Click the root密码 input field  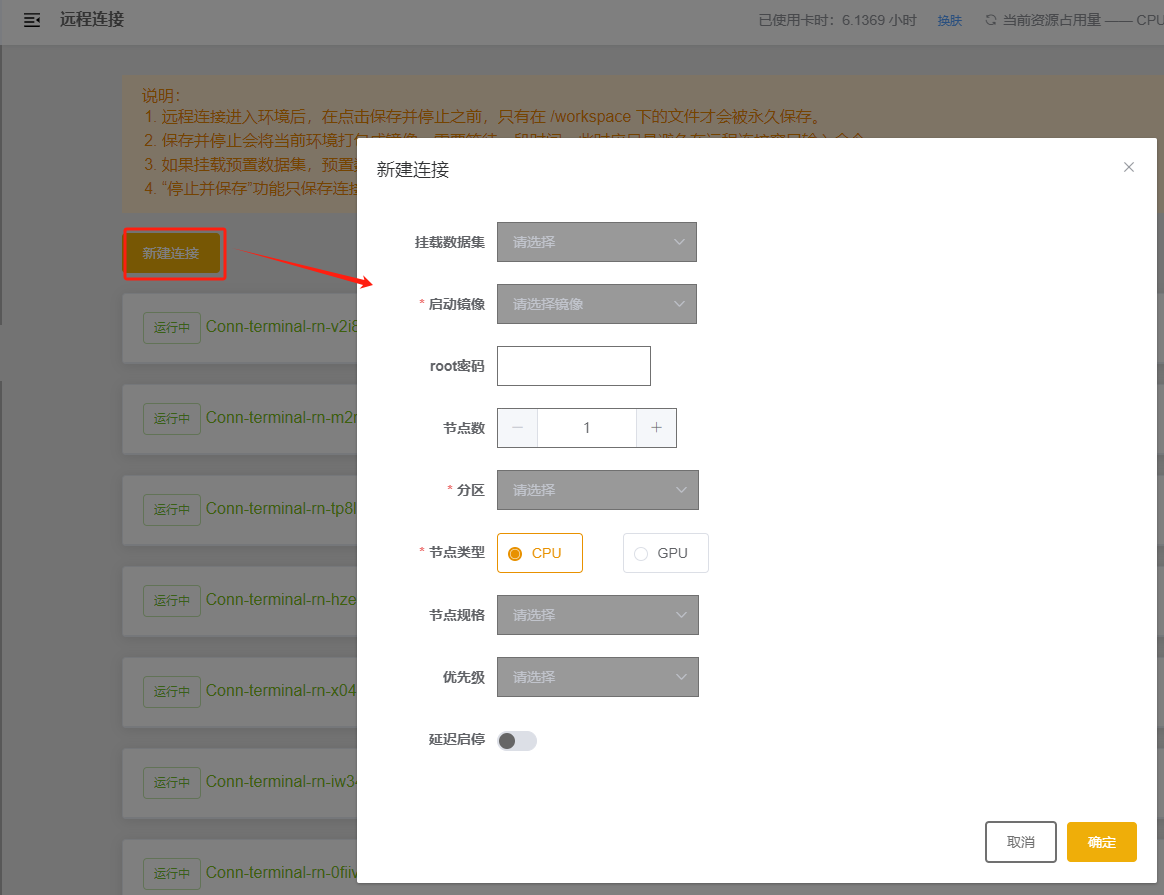[573, 366]
